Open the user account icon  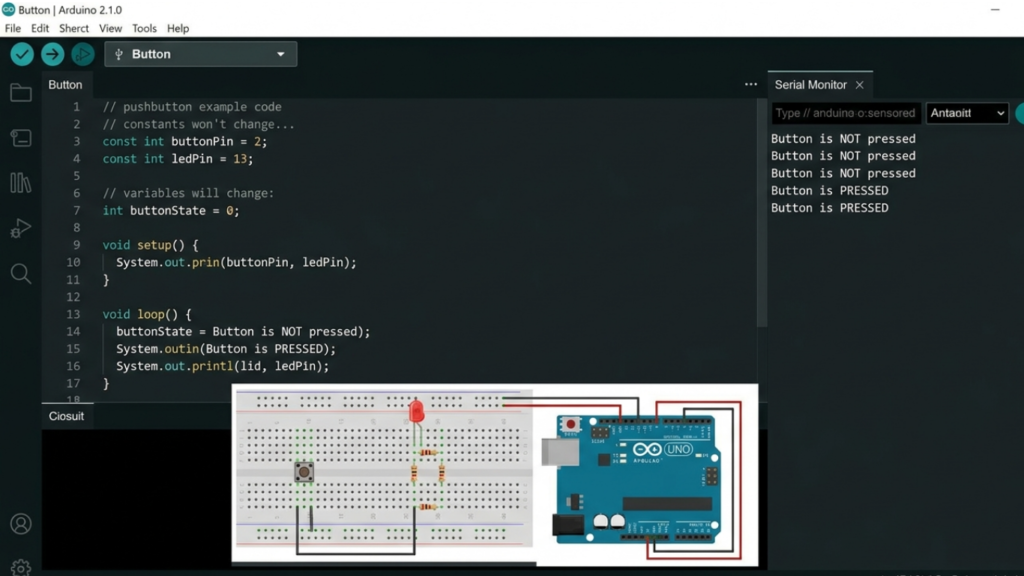pos(21,524)
